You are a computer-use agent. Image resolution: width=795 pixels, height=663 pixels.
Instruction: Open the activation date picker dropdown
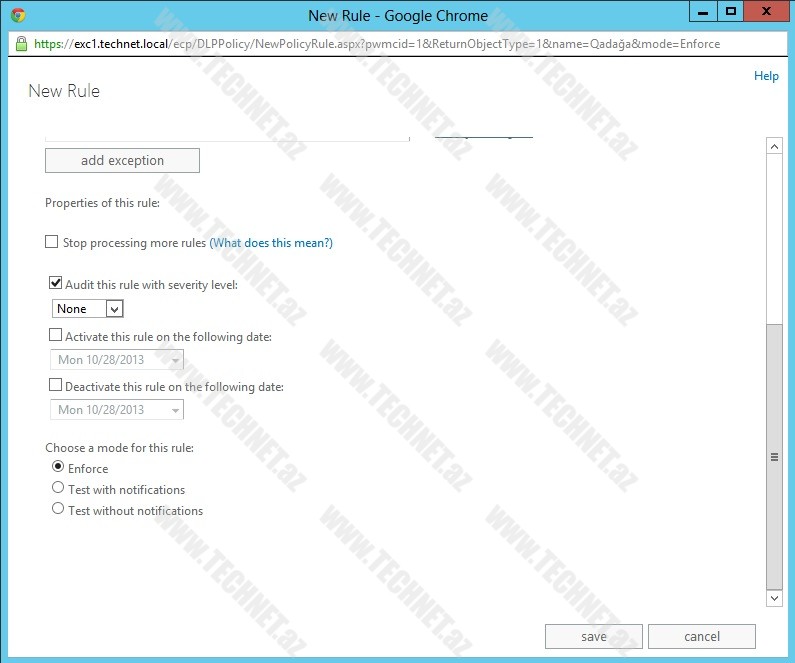click(x=176, y=360)
